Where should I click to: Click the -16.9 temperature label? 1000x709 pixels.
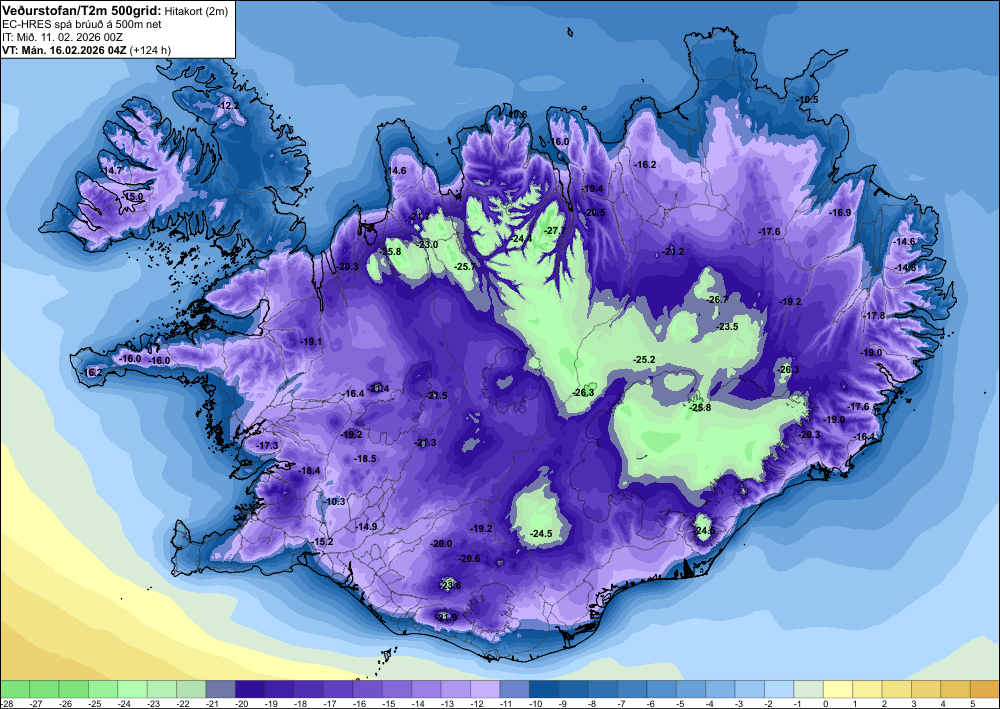840,212
